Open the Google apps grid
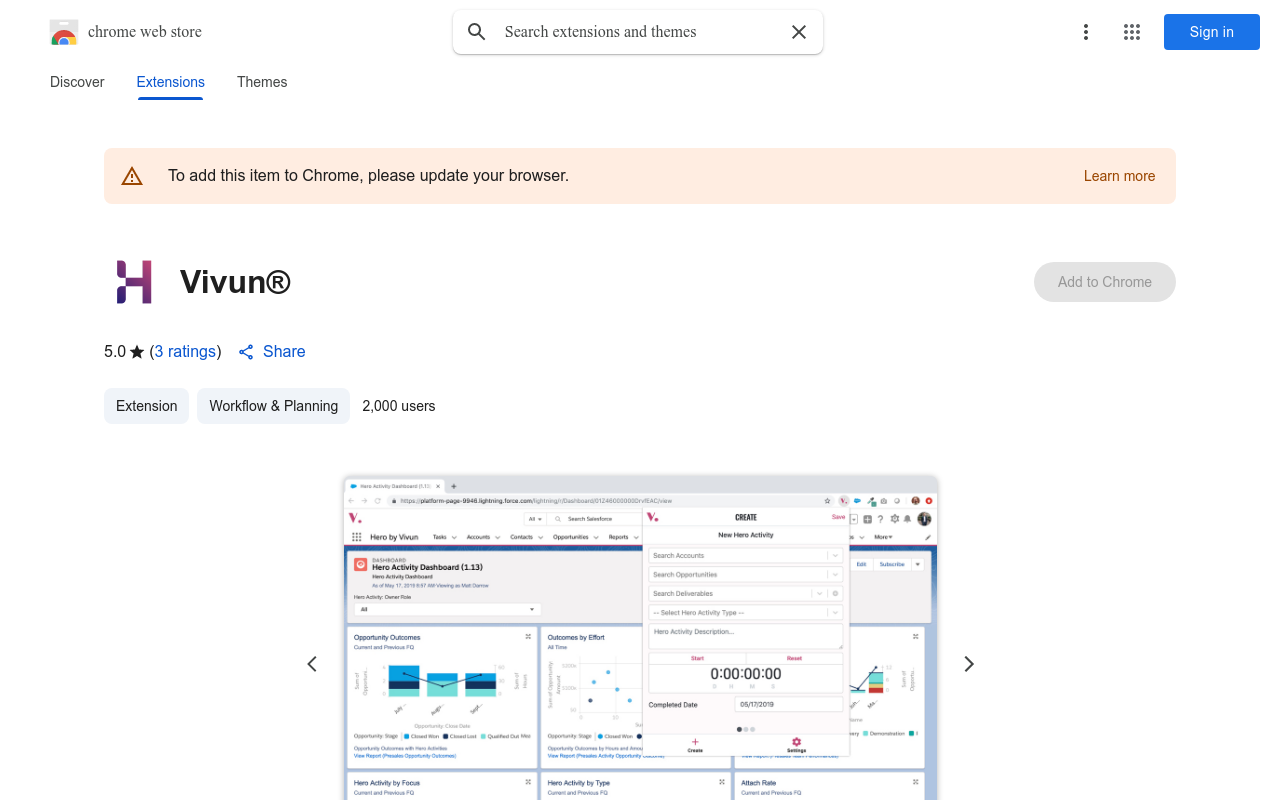Viewport: 1280px width, 800px height. 1132,32
